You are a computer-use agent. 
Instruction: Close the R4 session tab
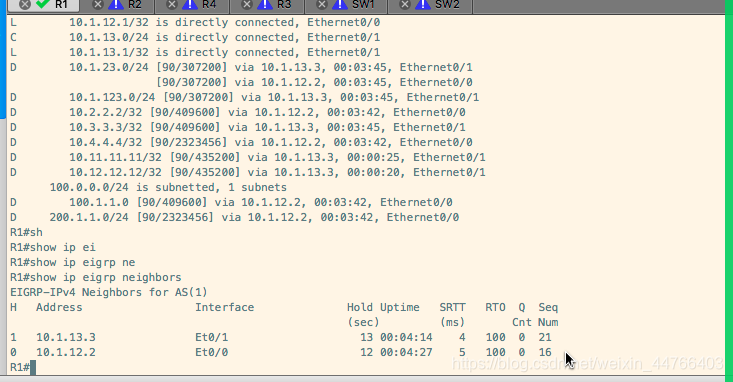172,5
